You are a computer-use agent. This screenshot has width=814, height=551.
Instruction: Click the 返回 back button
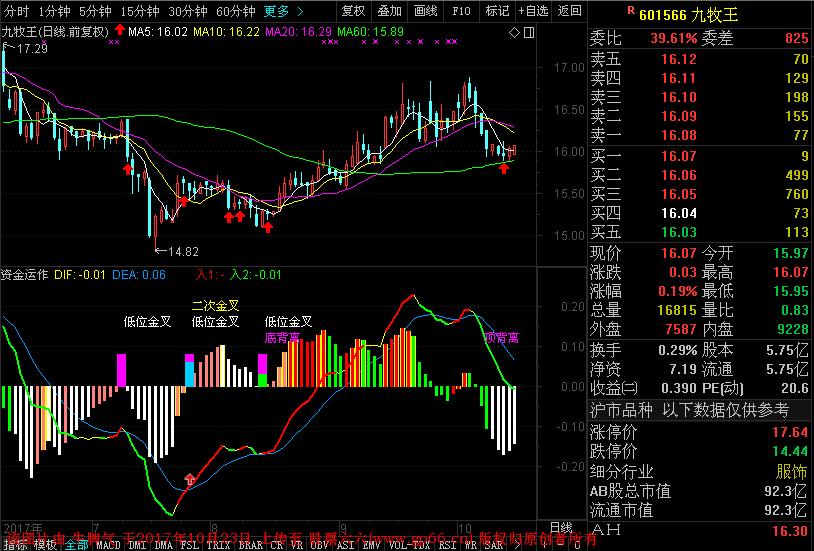569,11
